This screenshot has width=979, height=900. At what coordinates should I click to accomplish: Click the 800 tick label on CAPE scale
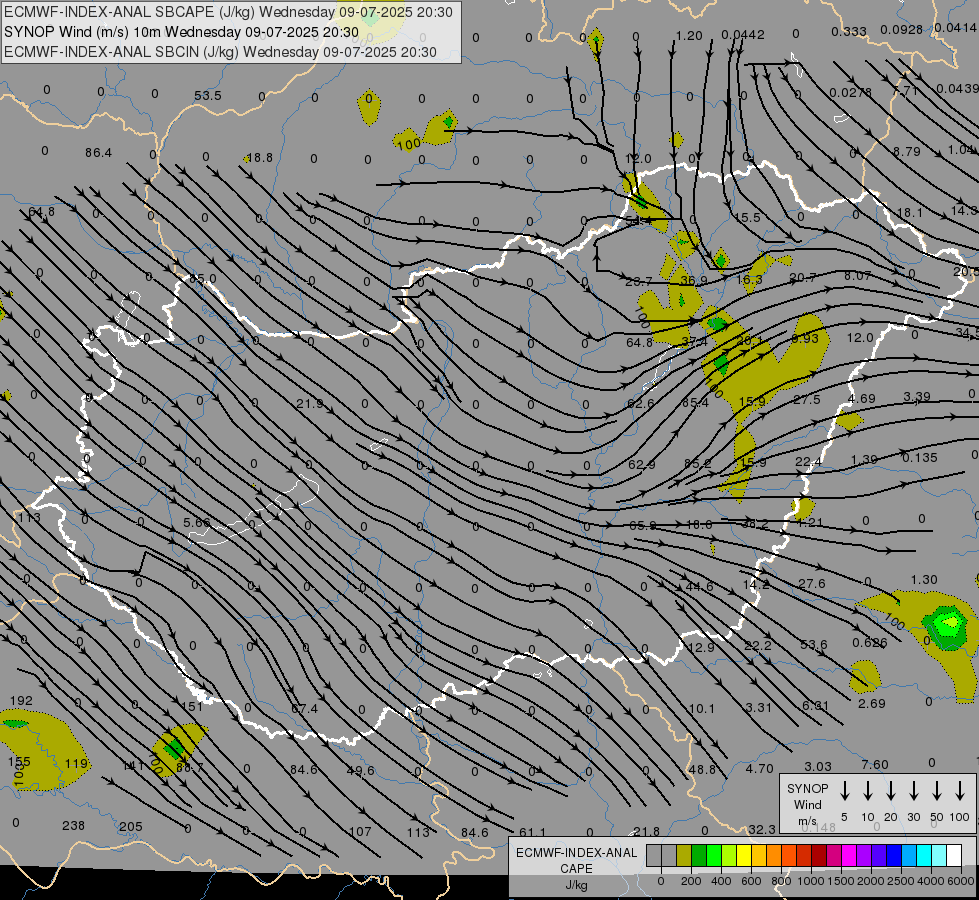[781, 881]
